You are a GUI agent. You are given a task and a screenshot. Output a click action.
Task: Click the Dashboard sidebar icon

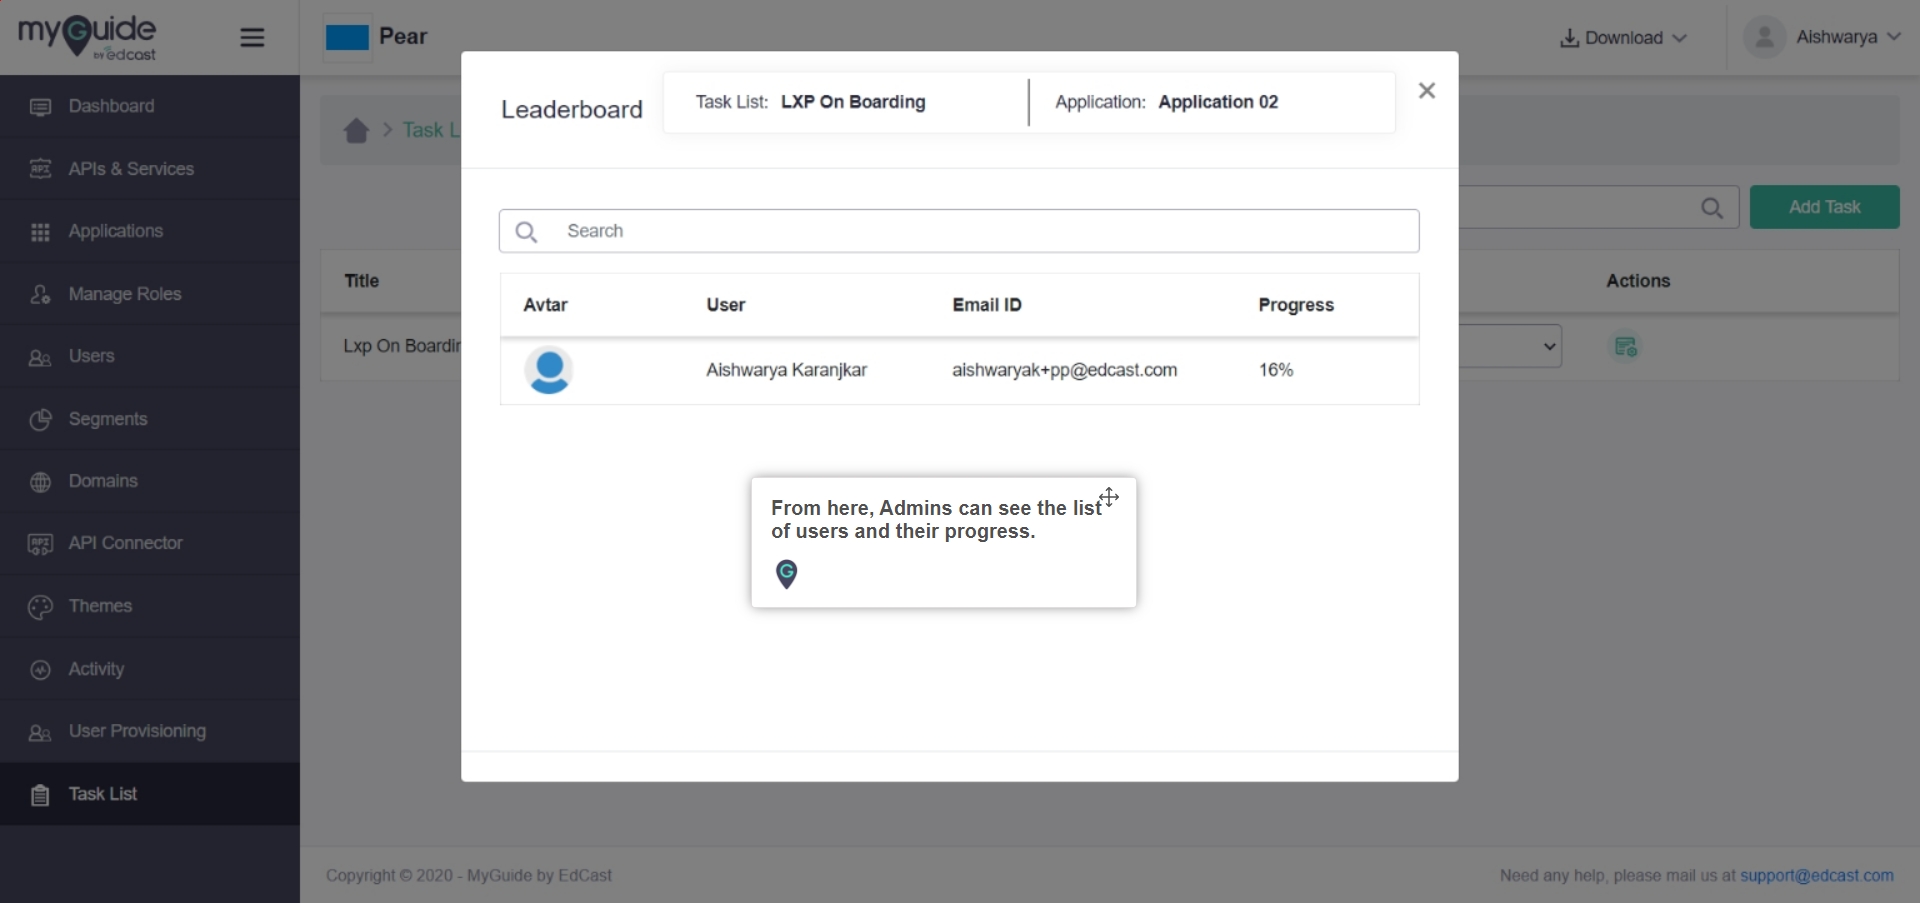(40, 107)
